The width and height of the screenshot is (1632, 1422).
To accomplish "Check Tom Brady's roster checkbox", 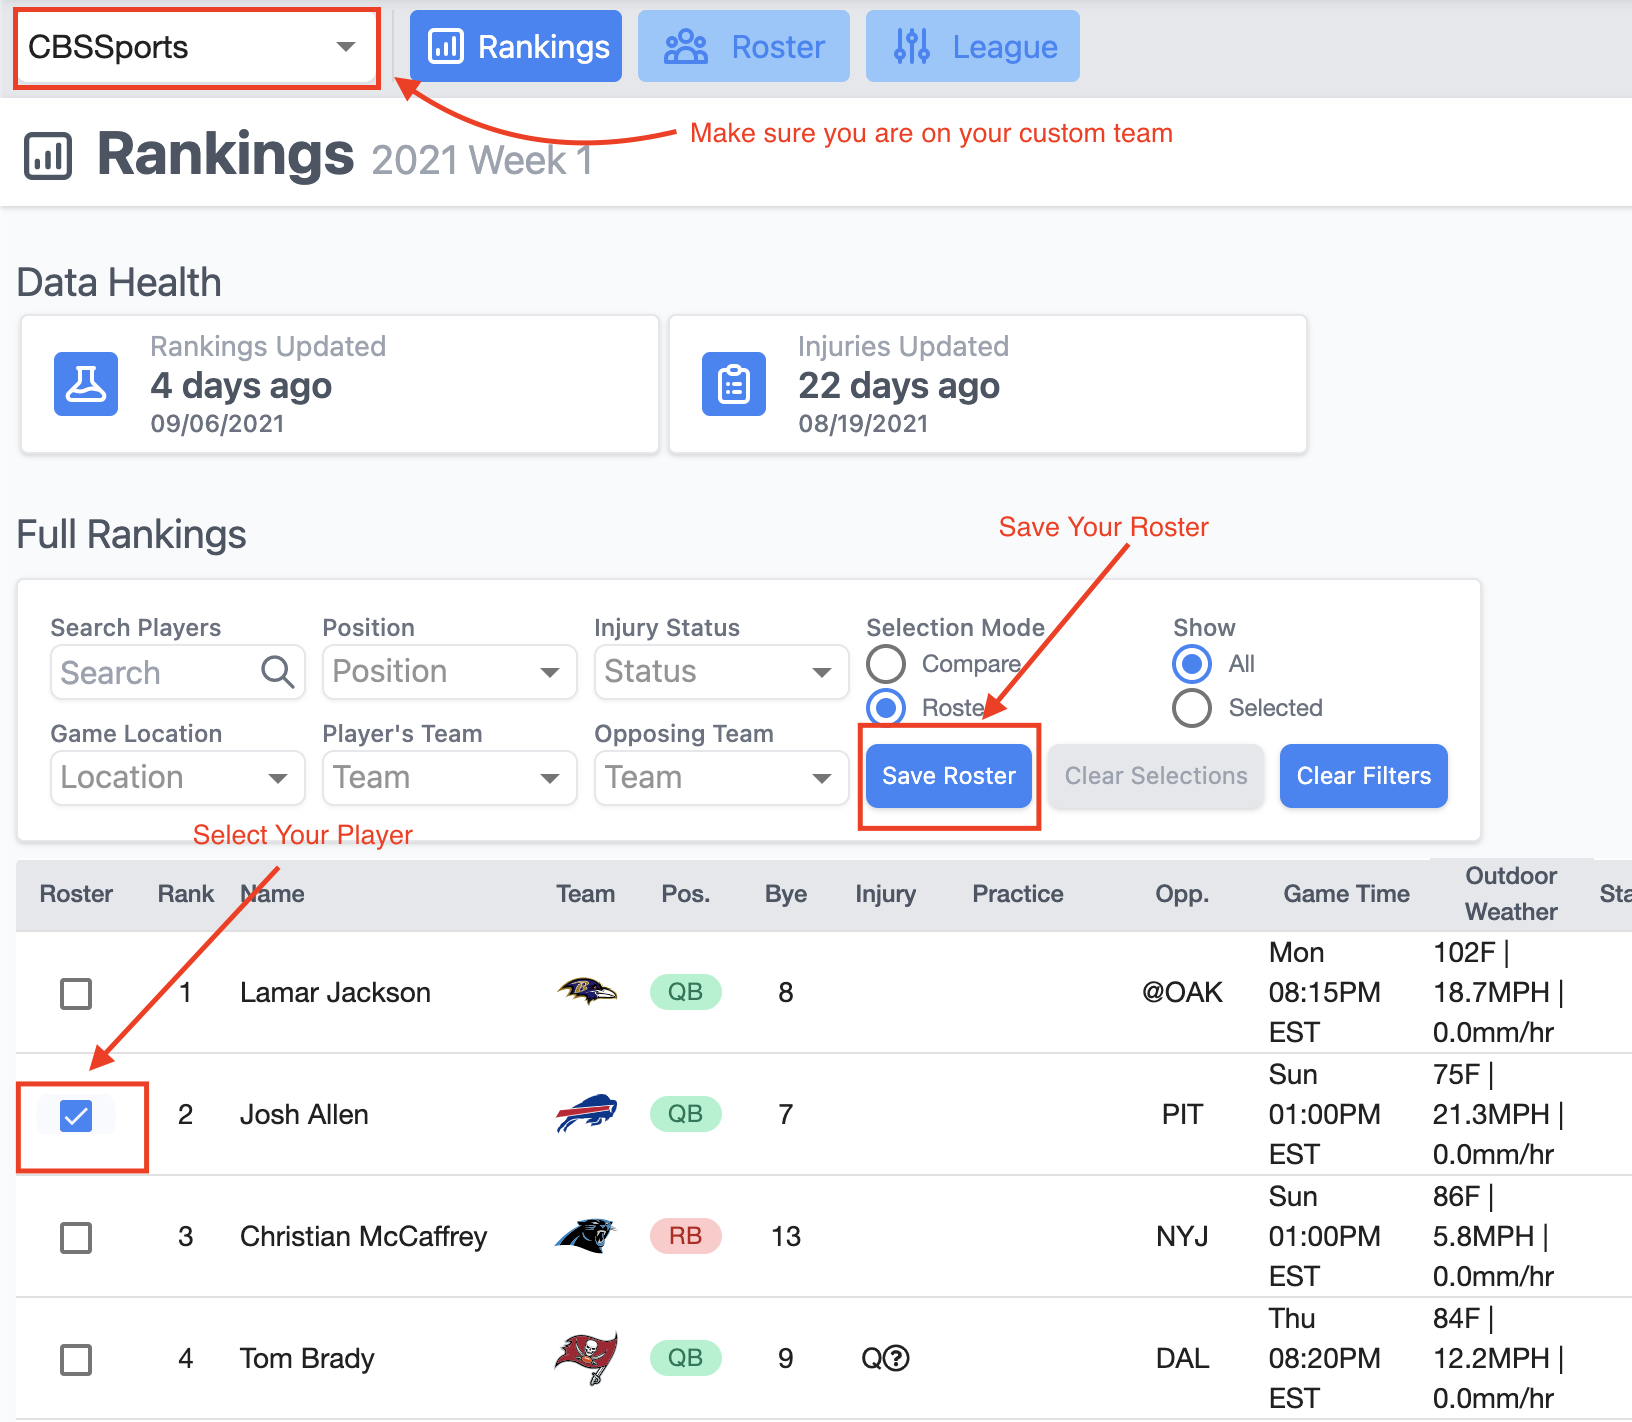I will point(76,1359).
